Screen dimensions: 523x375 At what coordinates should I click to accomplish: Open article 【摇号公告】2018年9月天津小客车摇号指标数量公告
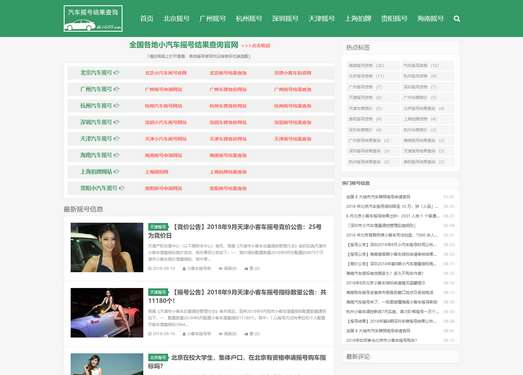pos(237,296)
